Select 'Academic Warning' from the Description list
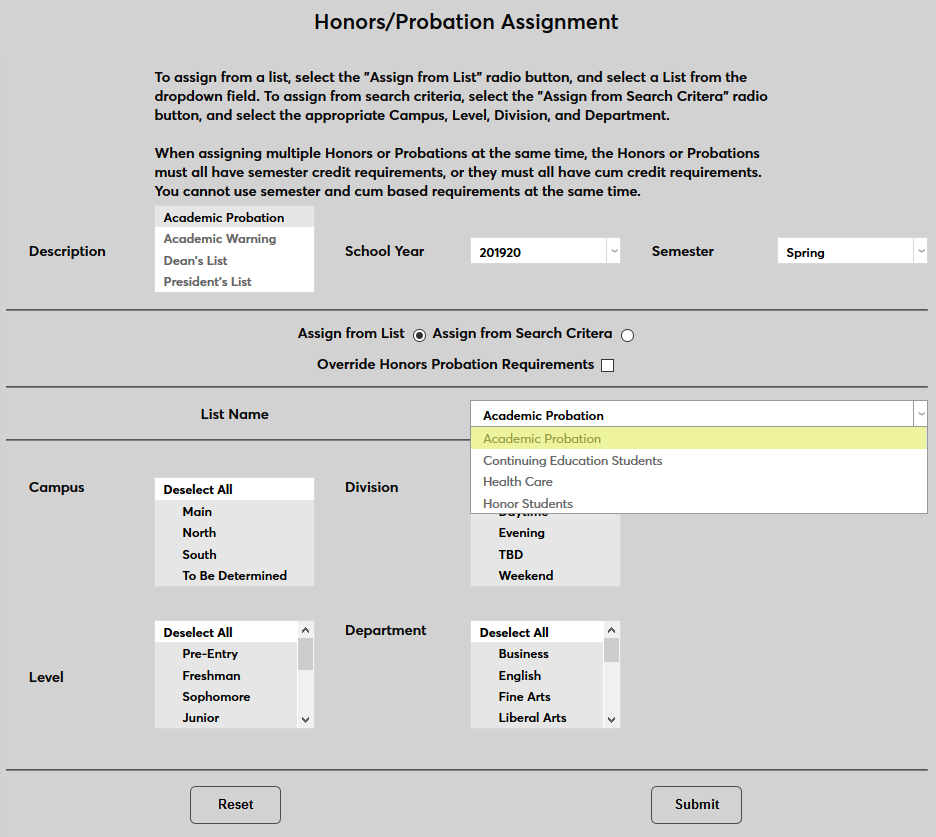Screen dimensions: 936x837 [219, 239]
